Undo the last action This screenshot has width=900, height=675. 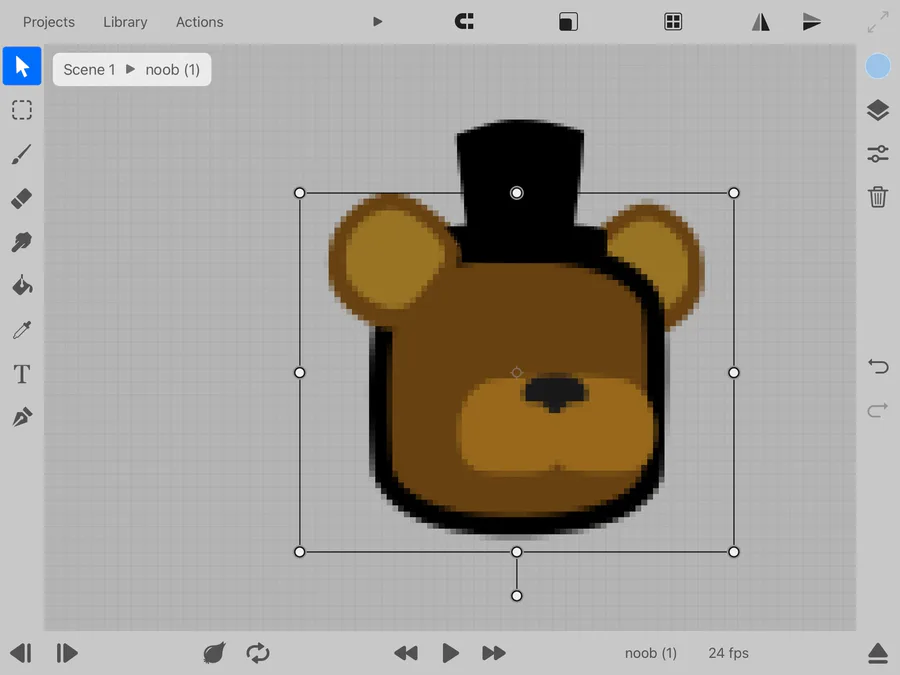click(878, 366)
